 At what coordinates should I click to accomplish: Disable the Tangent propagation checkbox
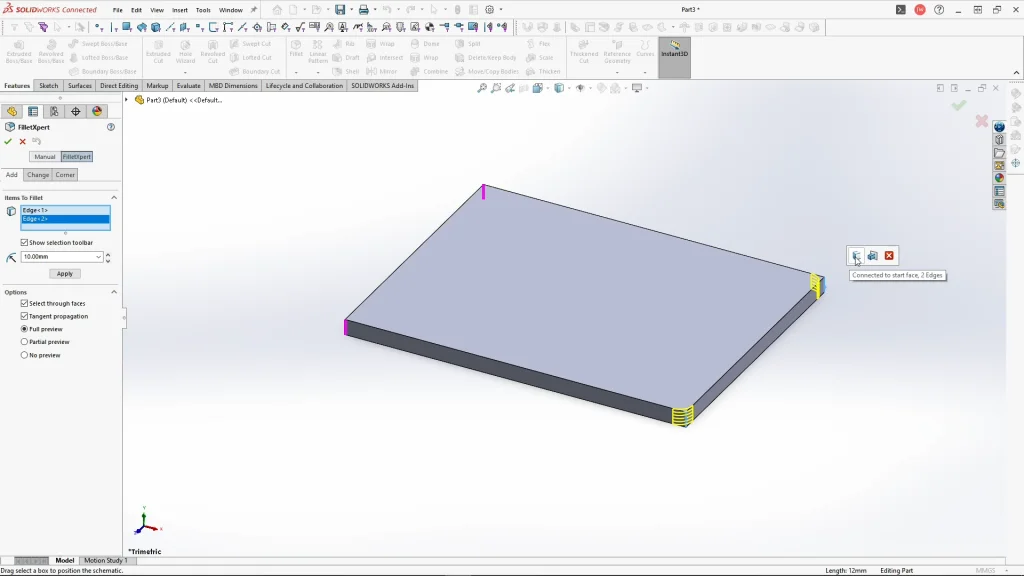[25, 316]
